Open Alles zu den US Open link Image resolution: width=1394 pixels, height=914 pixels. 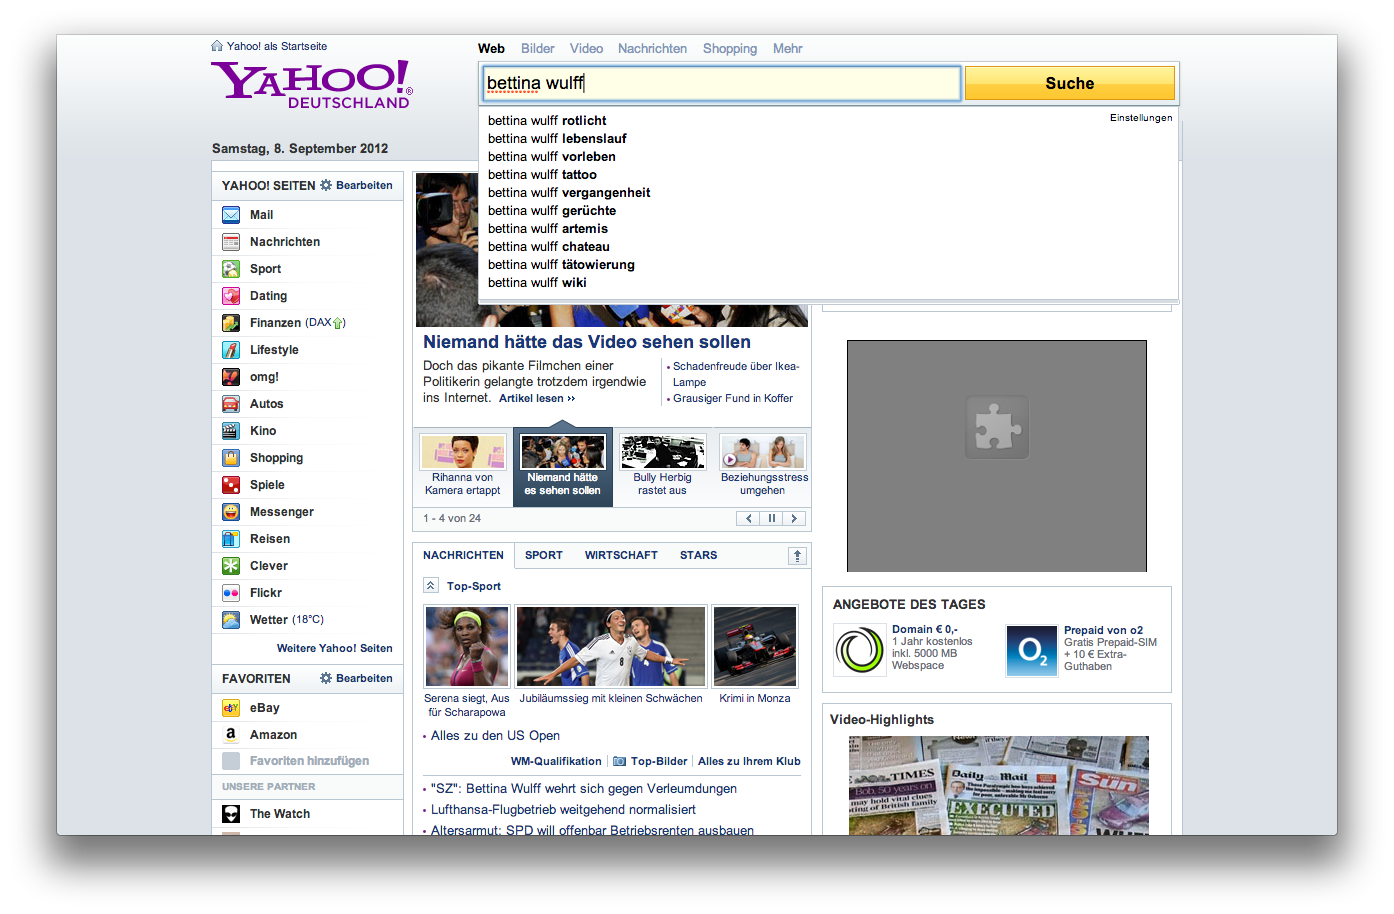coord(495,736)
